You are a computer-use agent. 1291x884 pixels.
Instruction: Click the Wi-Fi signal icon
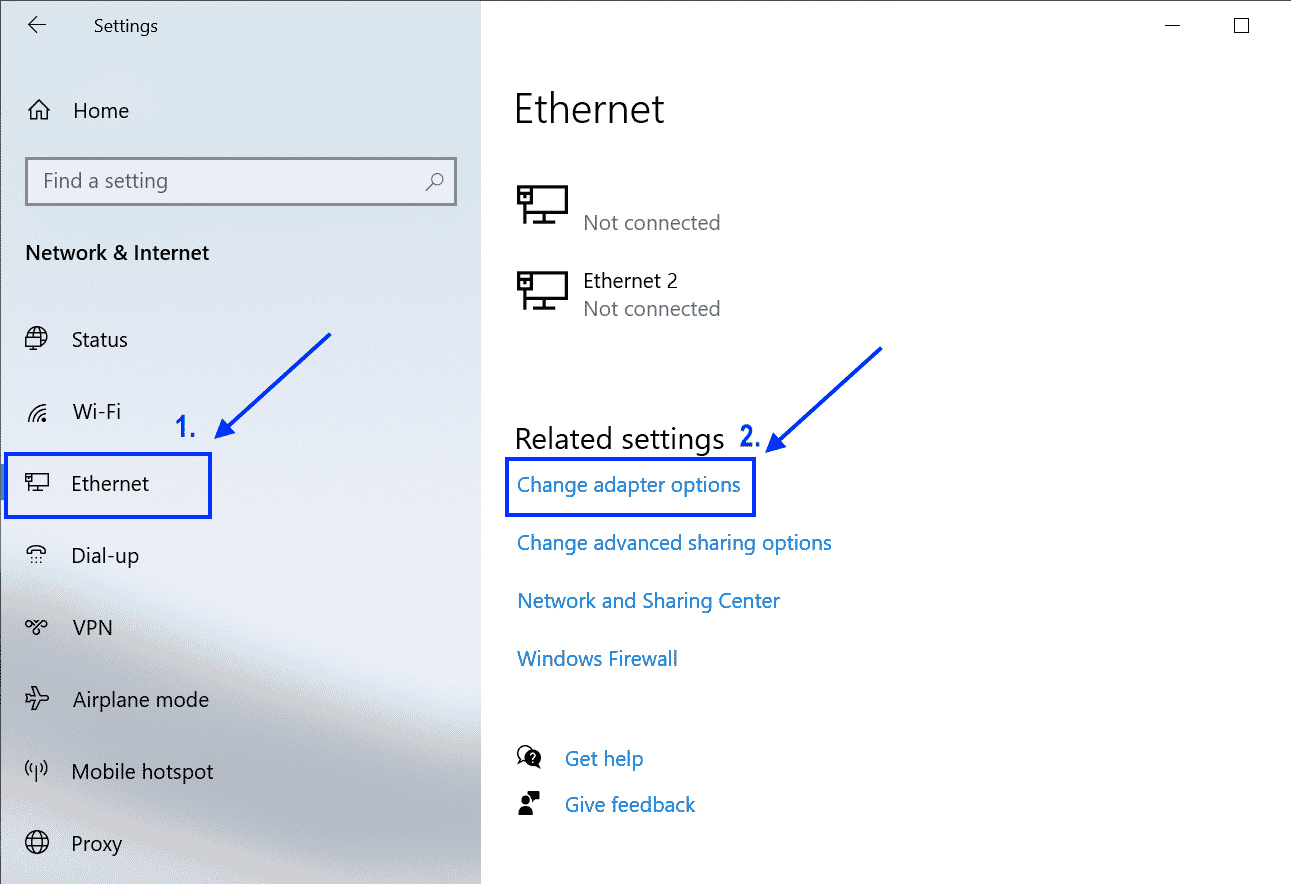pyautogui.click(x=37, y=411)
